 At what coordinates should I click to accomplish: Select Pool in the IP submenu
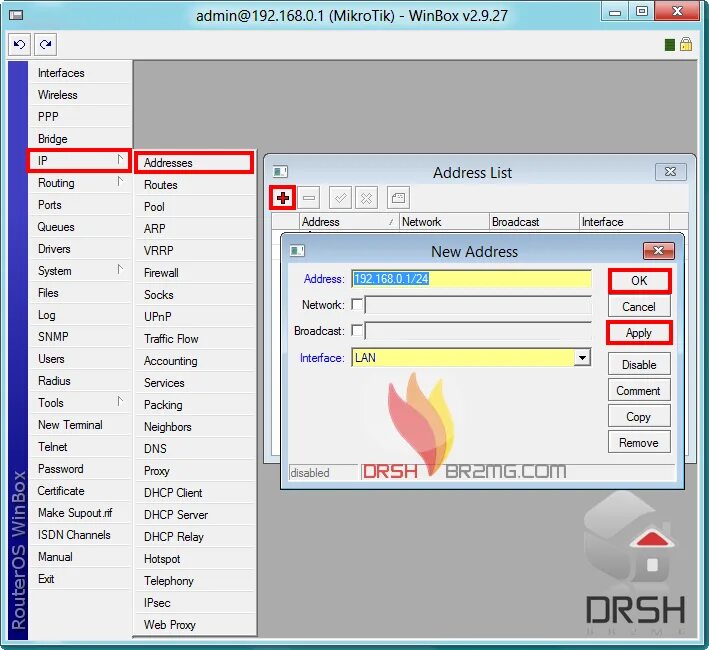(x=195, y=207)
